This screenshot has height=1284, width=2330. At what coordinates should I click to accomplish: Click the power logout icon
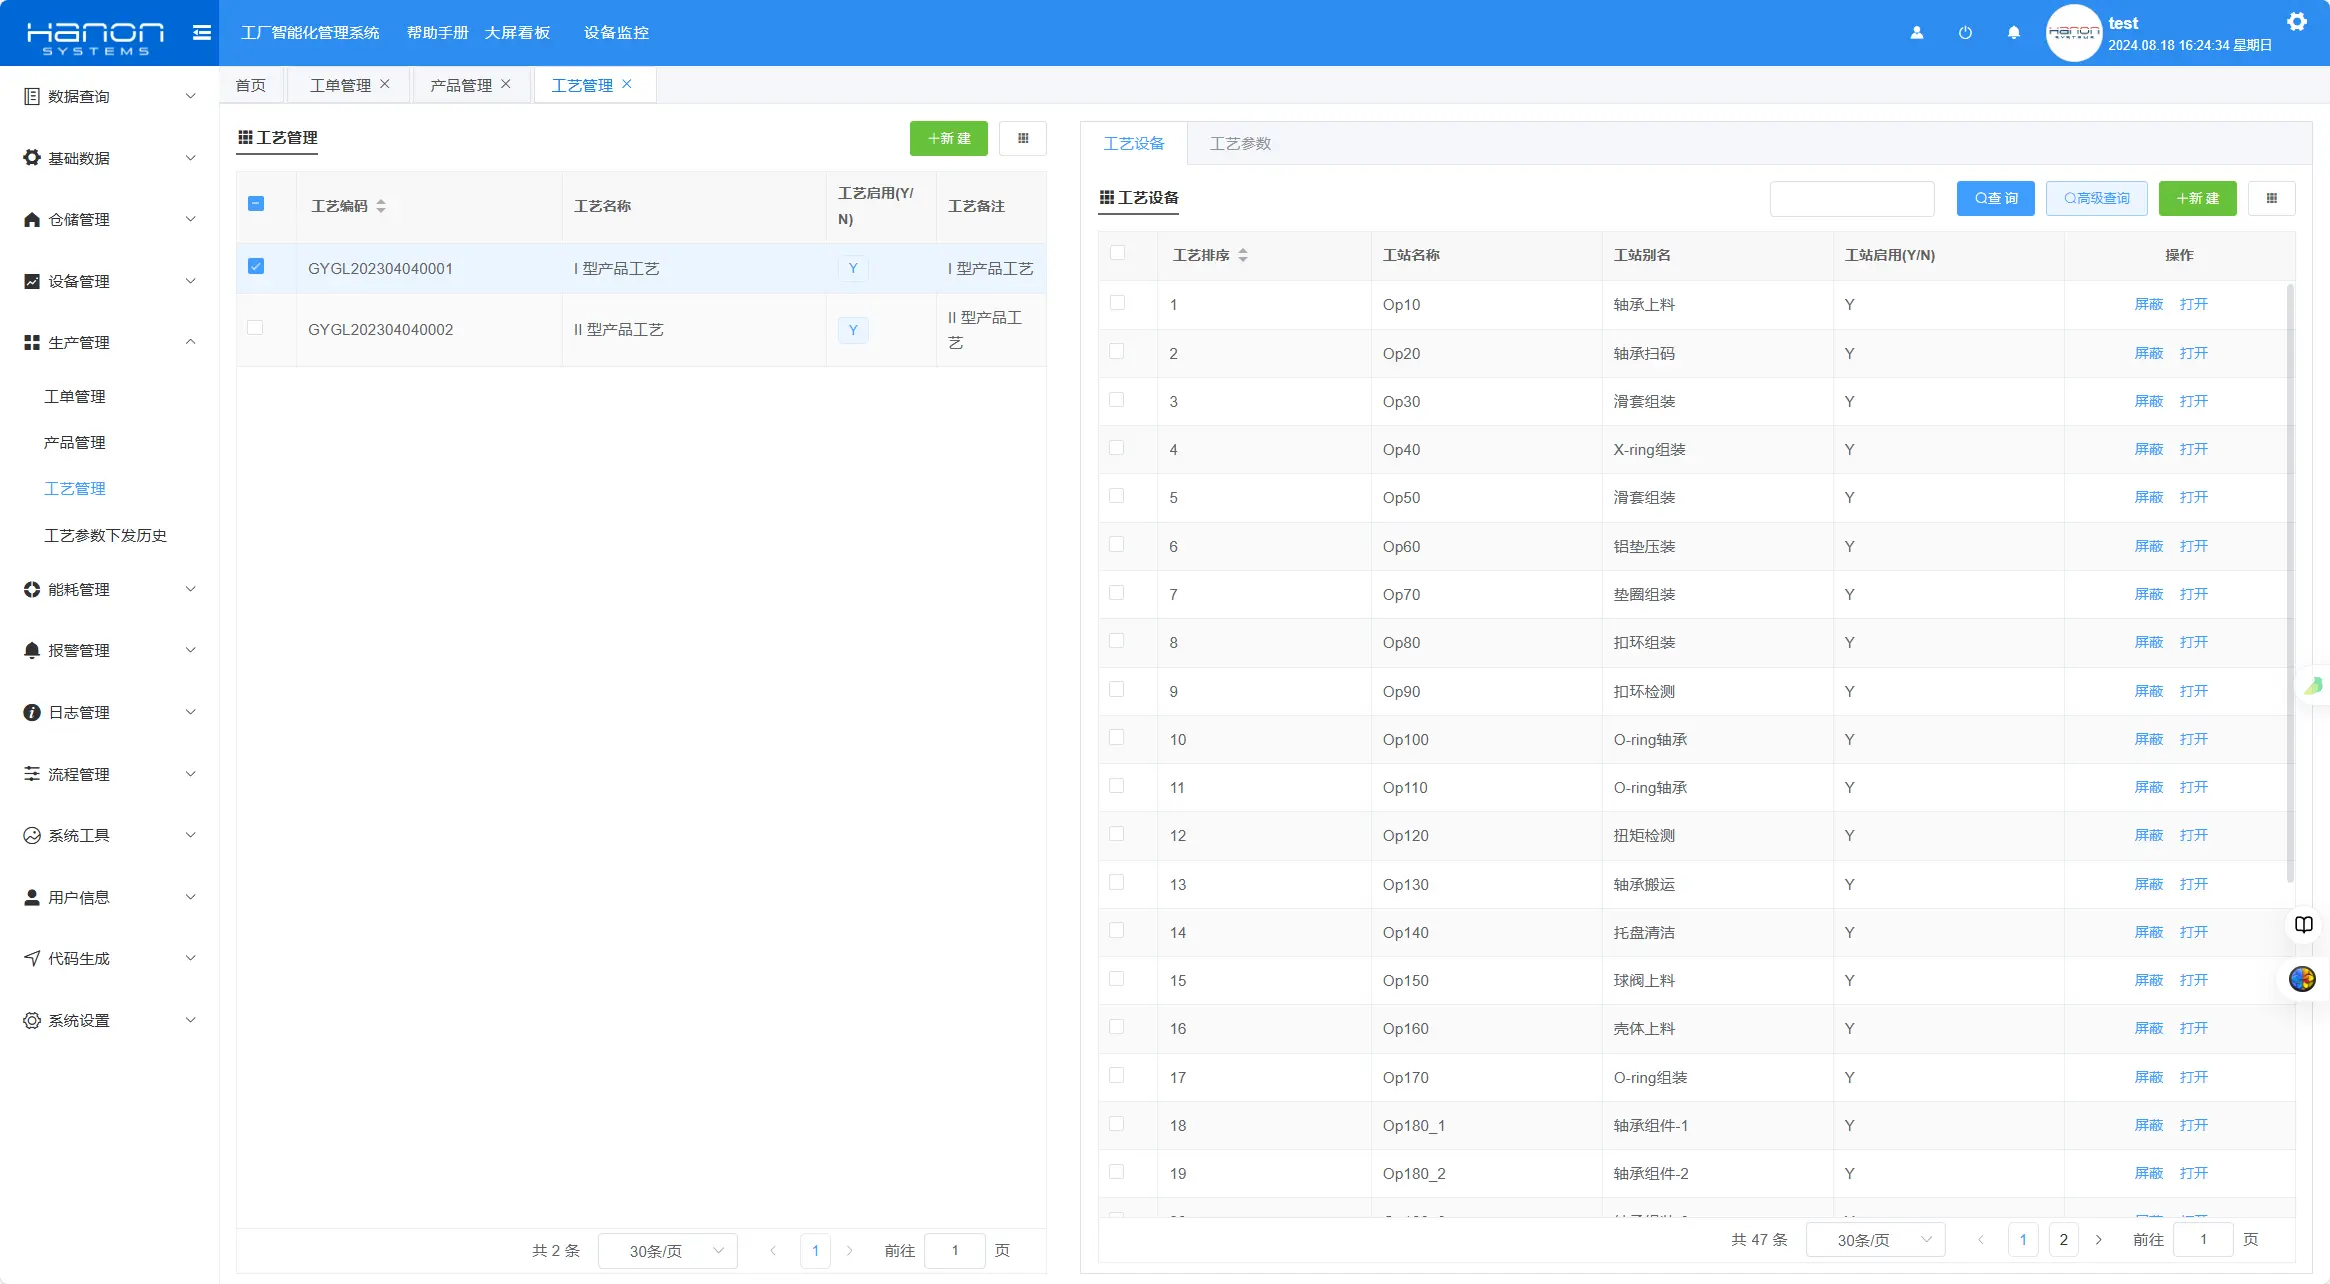coord(1965,33)
